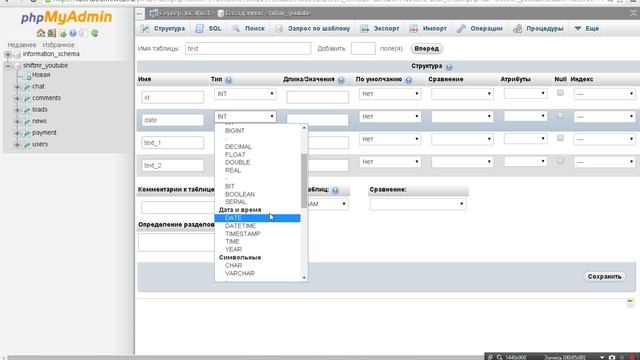
Task: Open the Импорт tab
Action: [x=428, y=29]
